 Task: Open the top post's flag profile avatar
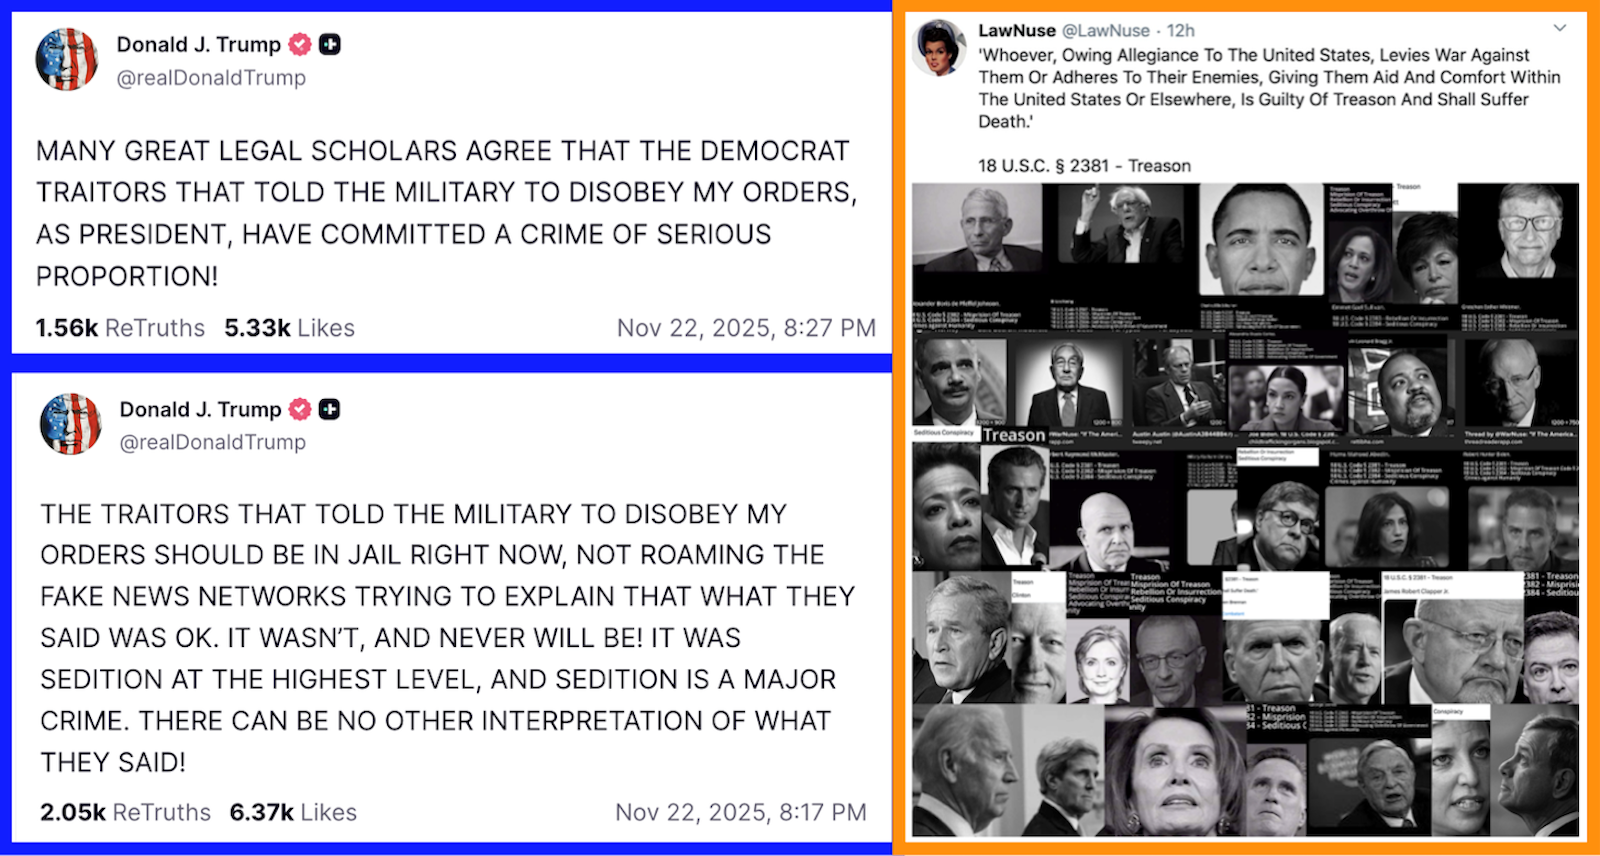point(67,60)
